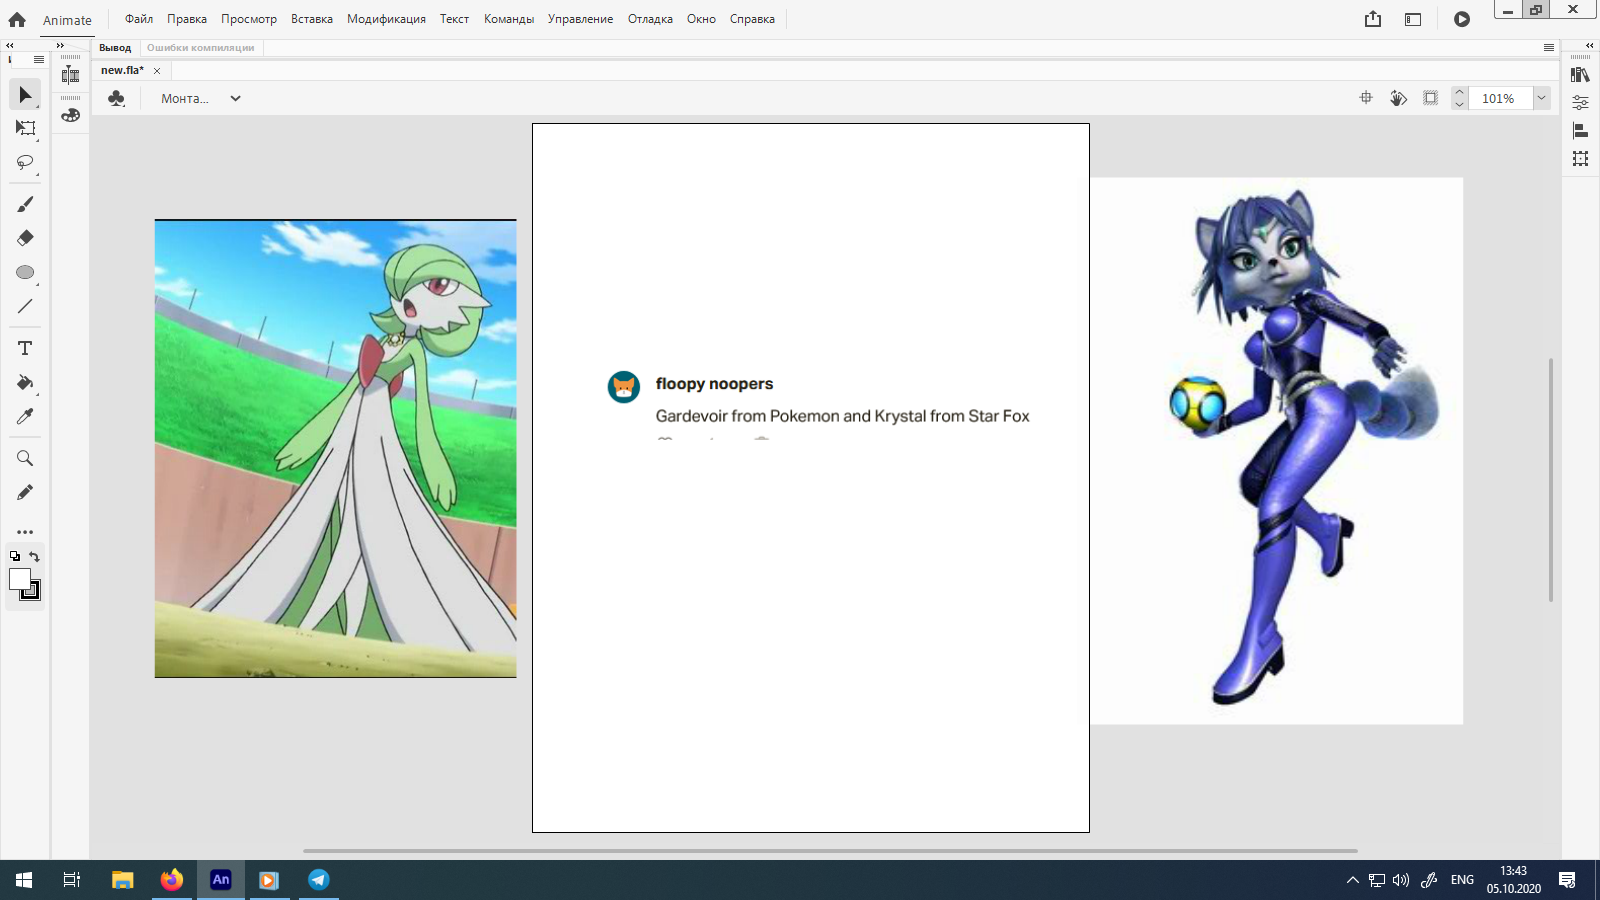Activate the Eraser tool
The width and height of the screenshot is (1600, 900).
25,238
